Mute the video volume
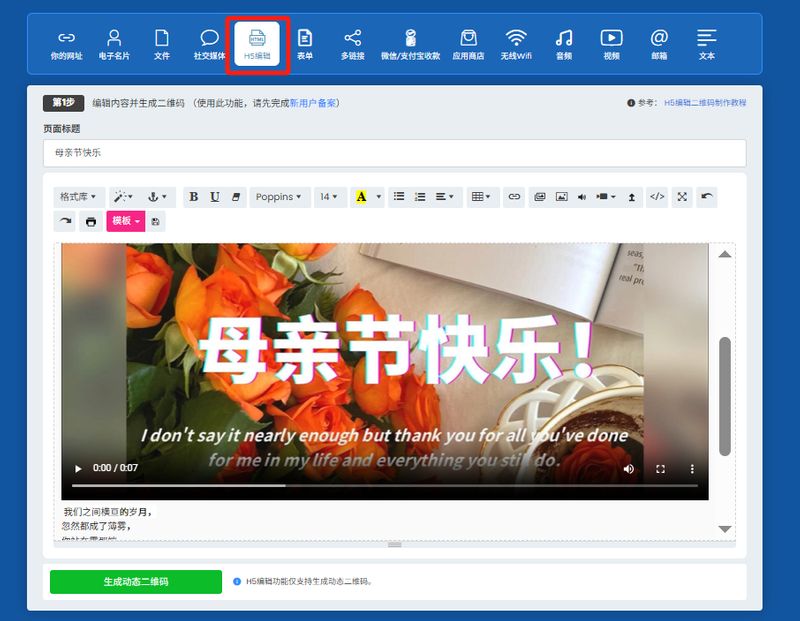Screen dimensions: 800x621 click(629, 469)
